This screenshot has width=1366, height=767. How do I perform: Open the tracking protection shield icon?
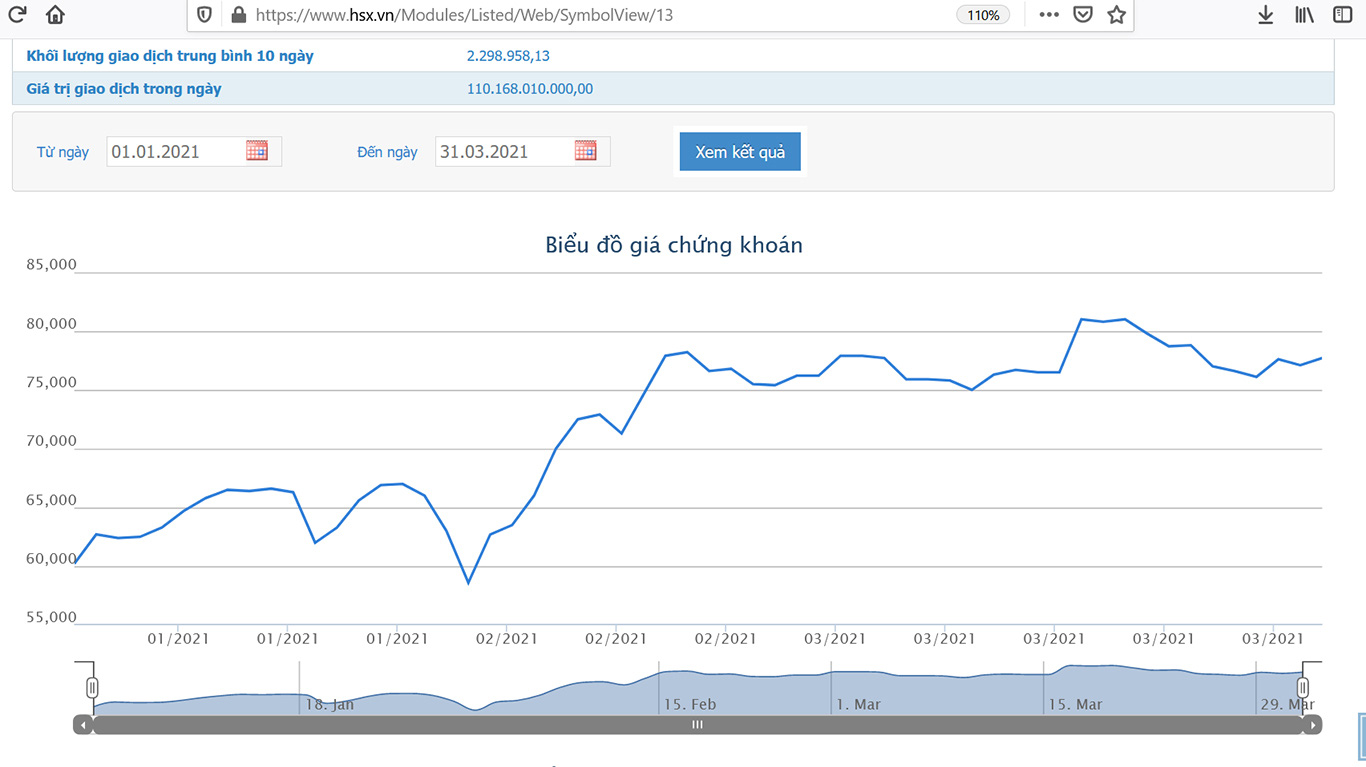pos(204,15)
